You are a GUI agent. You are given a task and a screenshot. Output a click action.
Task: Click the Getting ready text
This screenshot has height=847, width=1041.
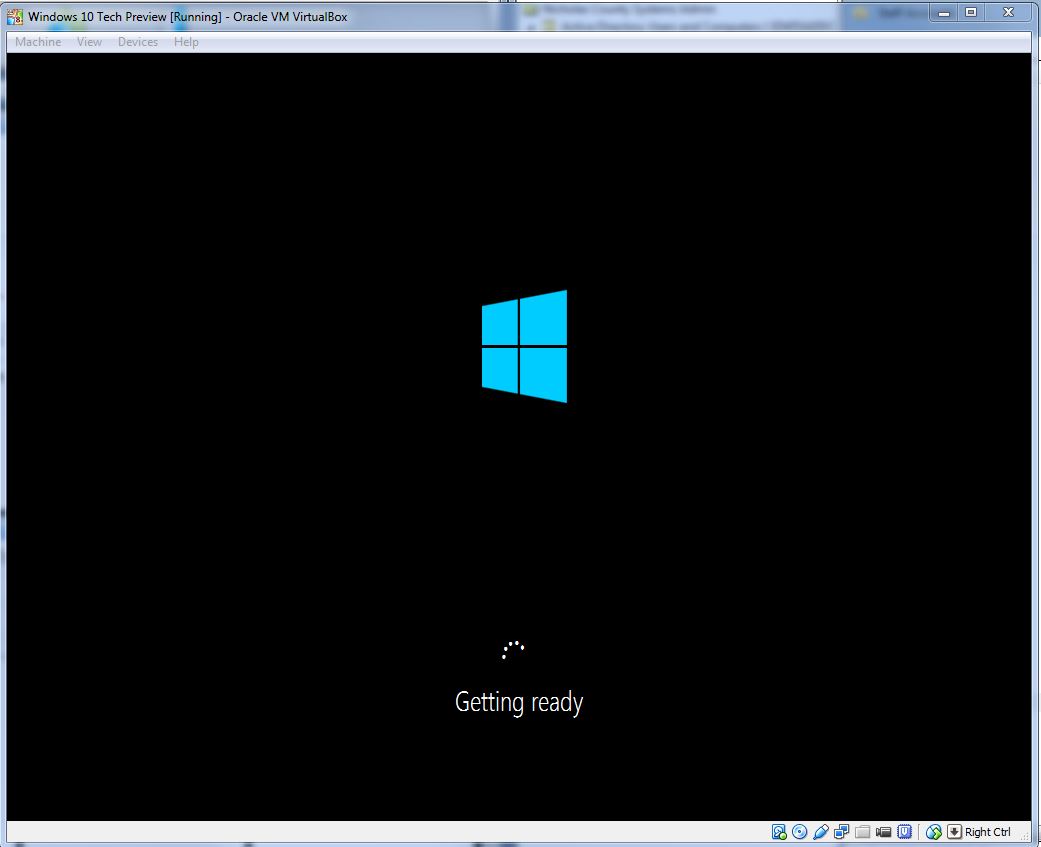[519, 702]
